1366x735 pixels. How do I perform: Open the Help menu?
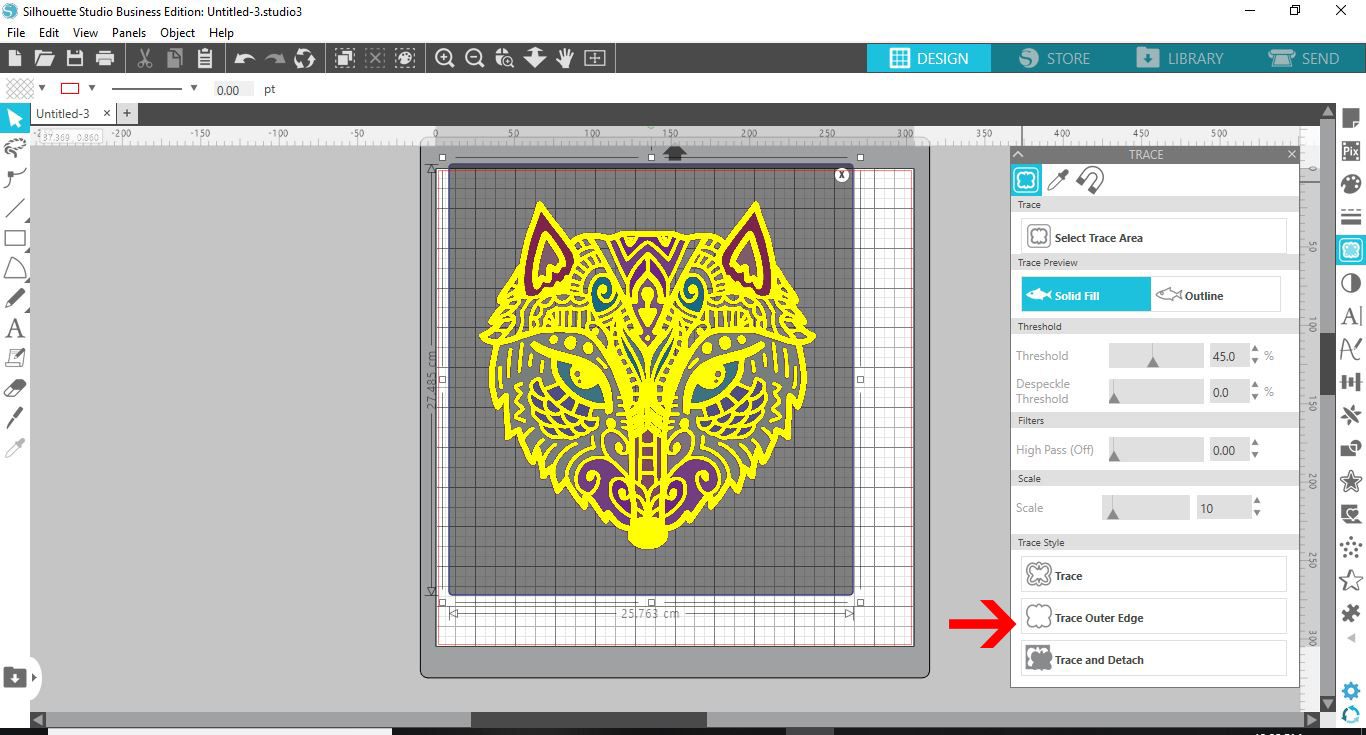221,32
